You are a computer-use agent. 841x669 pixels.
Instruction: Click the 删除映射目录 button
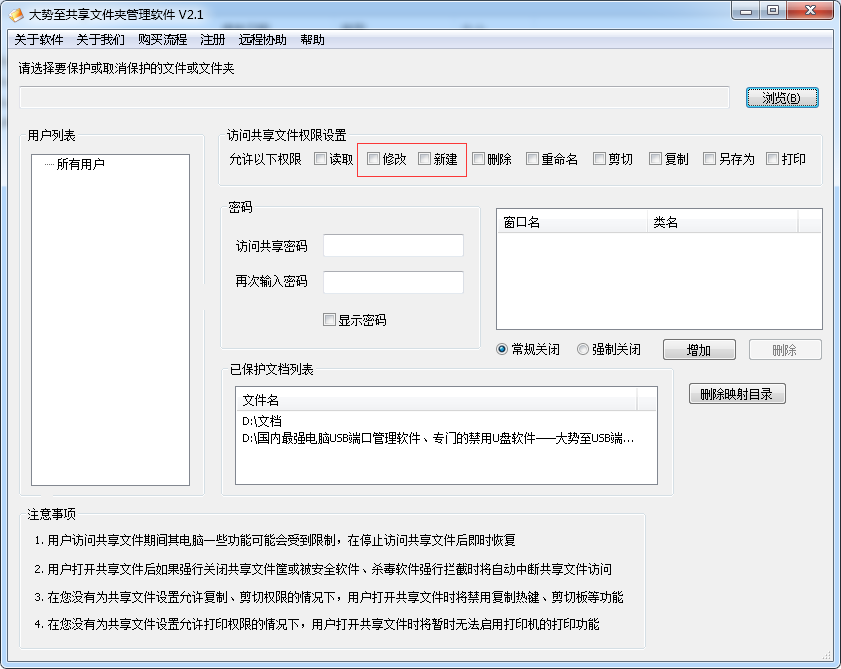[x=737, y=394]
